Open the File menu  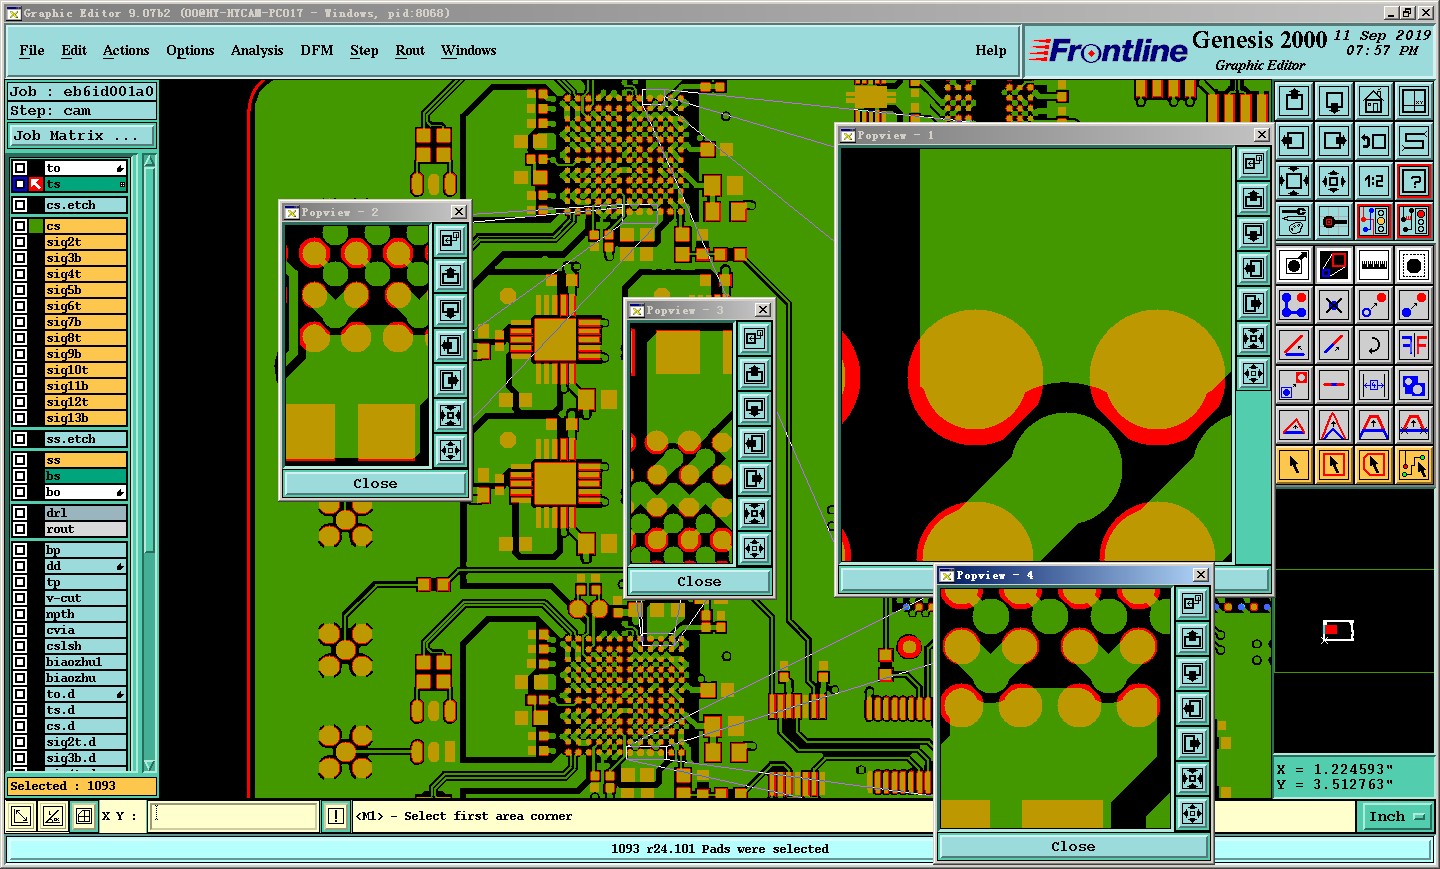click(32, 51)
